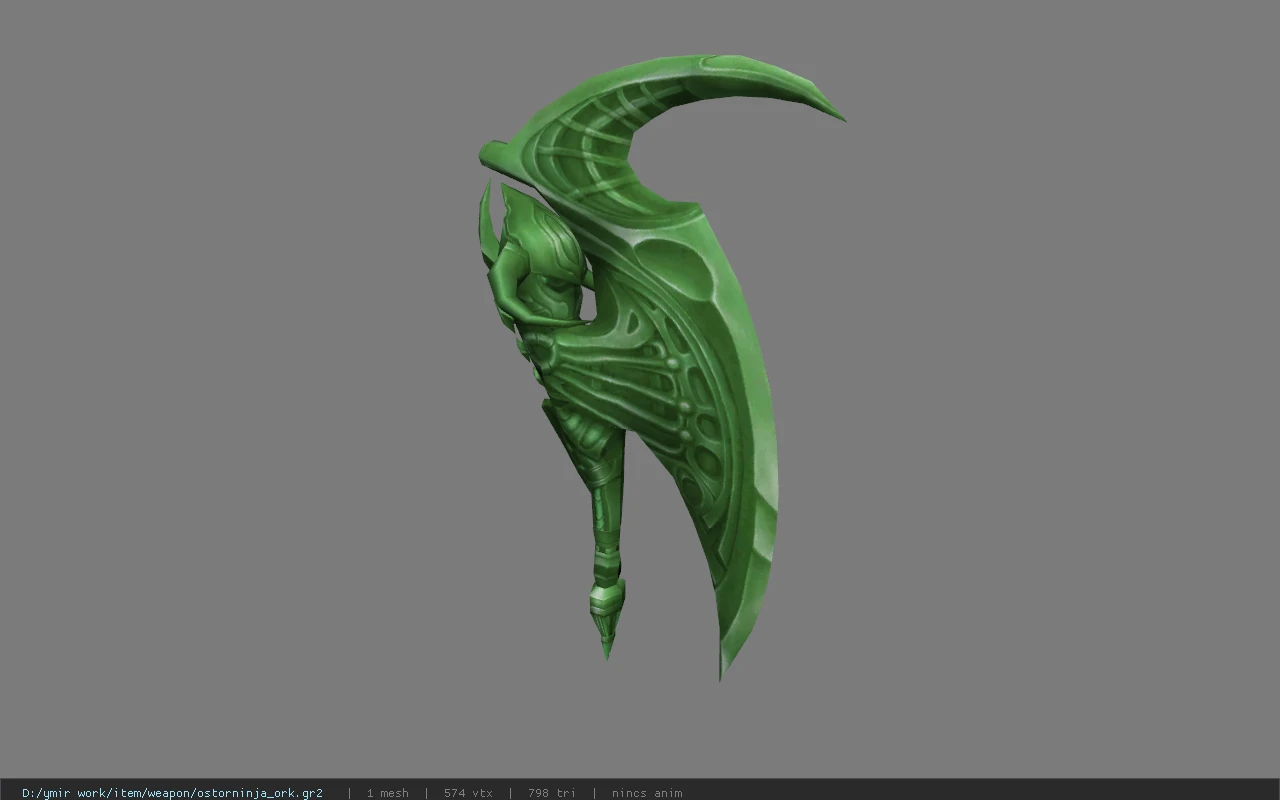Click the file path ostorninja_ork.gr2 in status bar
The width and height of the screenshot is (1280, 800).
(x=172, y=793)
